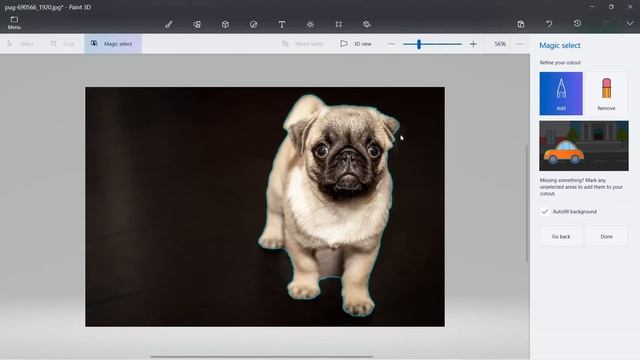640x360 pixels.
Task: Click the horizontal canvas scrollbar
Action: tap(261, 356)
